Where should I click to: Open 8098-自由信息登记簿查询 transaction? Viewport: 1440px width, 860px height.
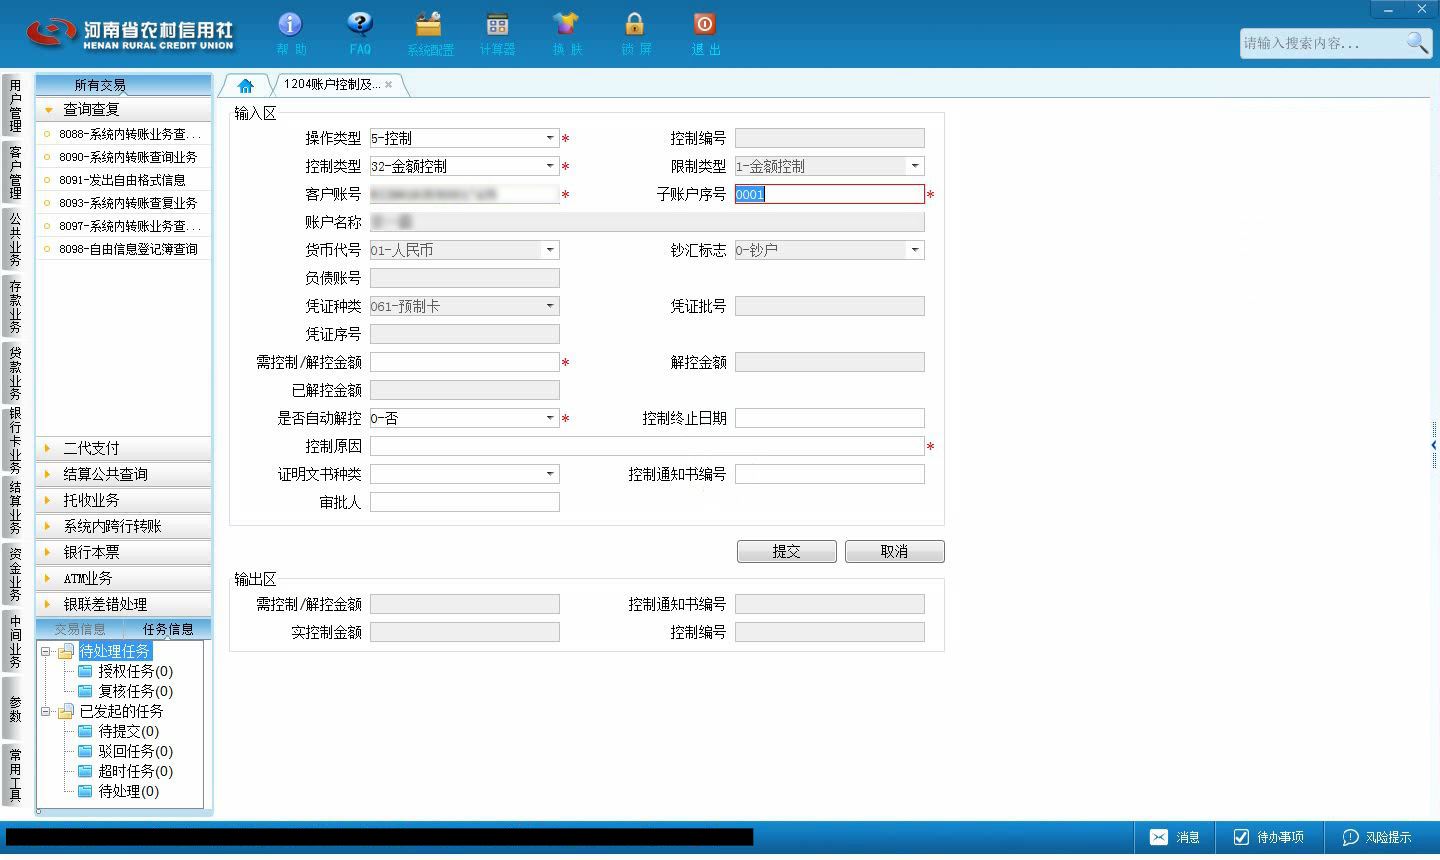124,249
